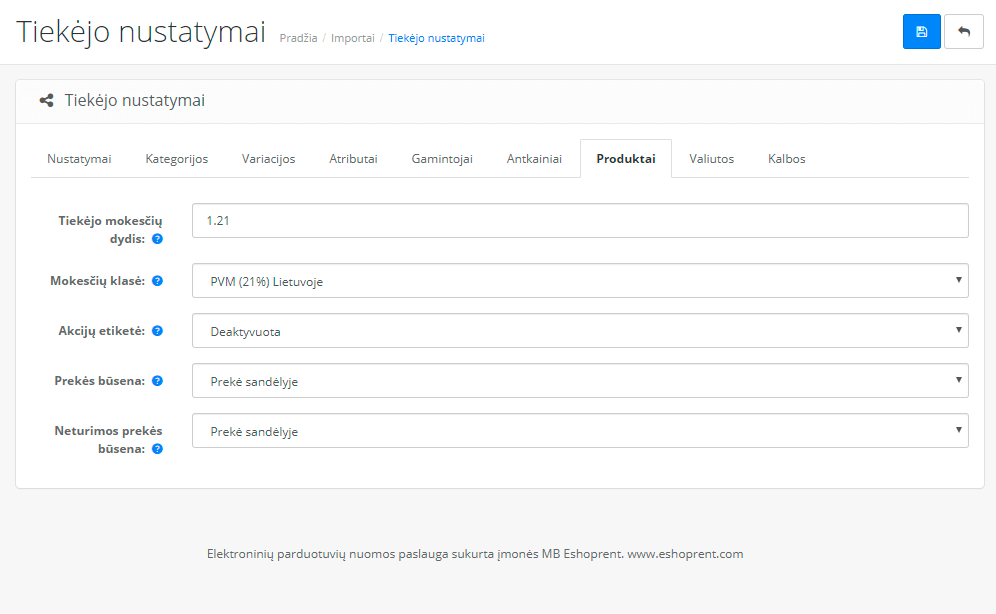The height and width of the screenshot is (614, 996).
Task: Open the Importai breadcrumb link
Action: 353,38
